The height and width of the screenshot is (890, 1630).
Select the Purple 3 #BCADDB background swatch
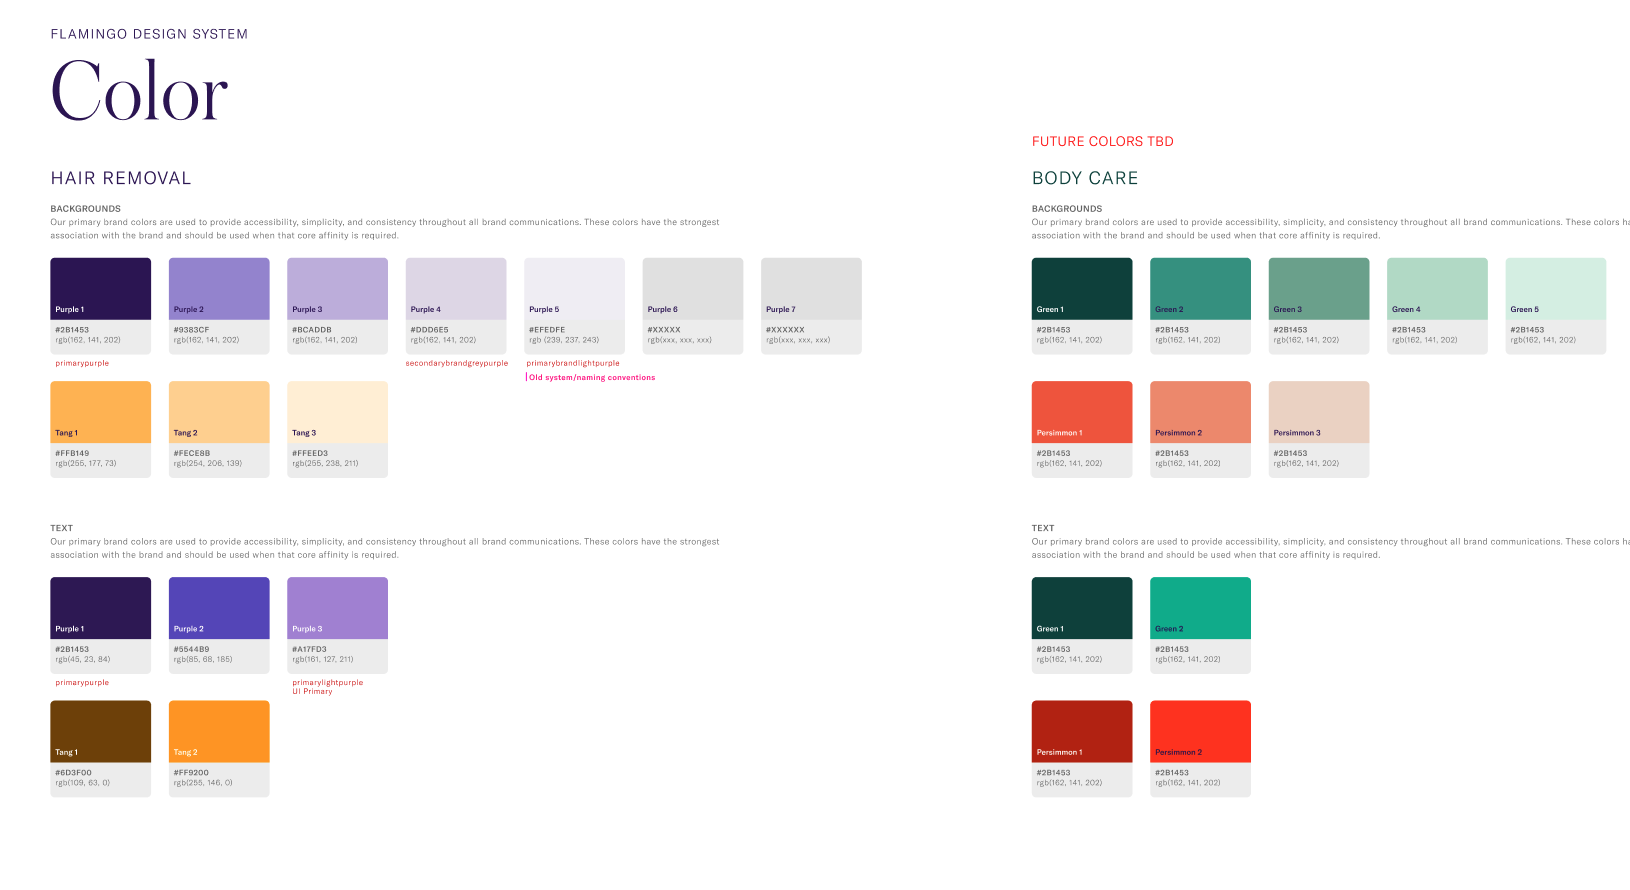pos(337,306)
